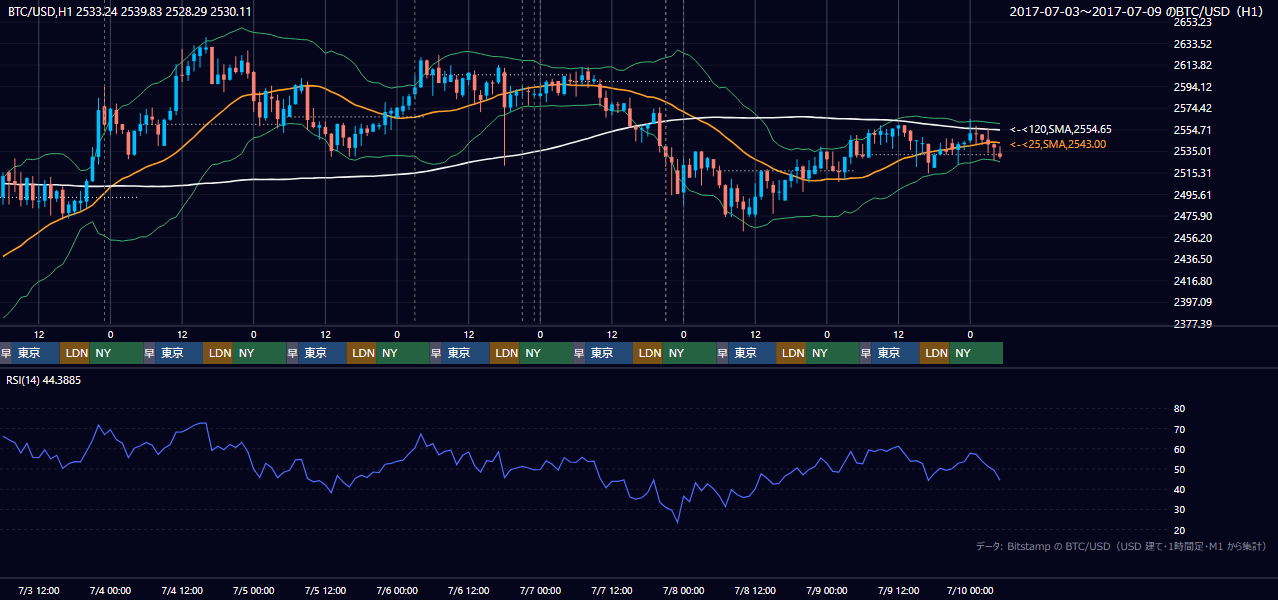1278x600 pixels.
Task: Click the RSI(14) 44.3885 indicator label
Action: (x=44, y=380)
